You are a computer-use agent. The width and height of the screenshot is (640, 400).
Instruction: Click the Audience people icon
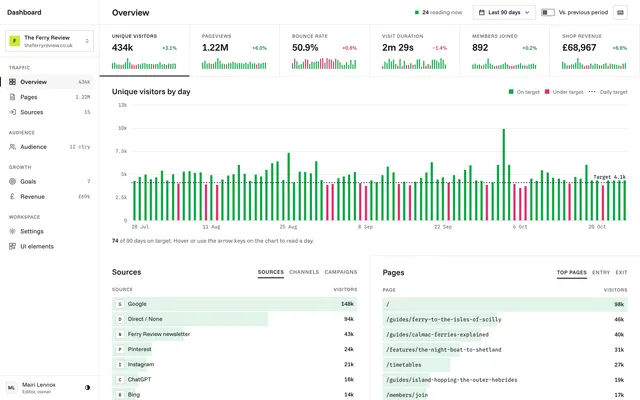(x=12, y=147)
